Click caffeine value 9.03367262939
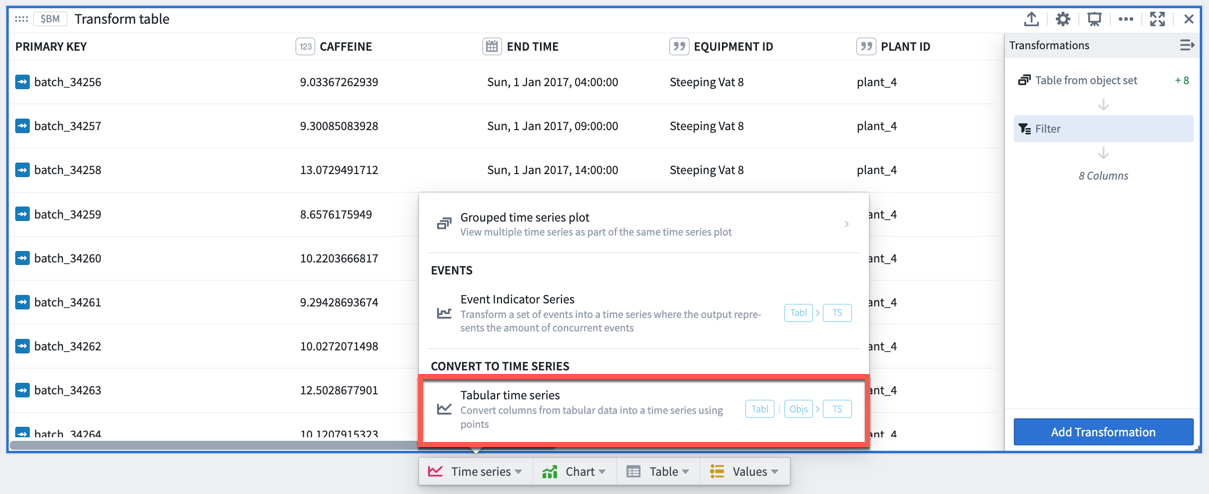 [x=339, y=82]
